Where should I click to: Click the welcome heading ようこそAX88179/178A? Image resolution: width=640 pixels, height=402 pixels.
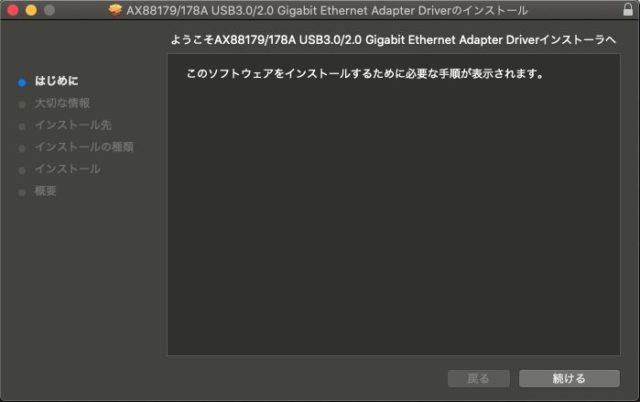click(393, 40)
